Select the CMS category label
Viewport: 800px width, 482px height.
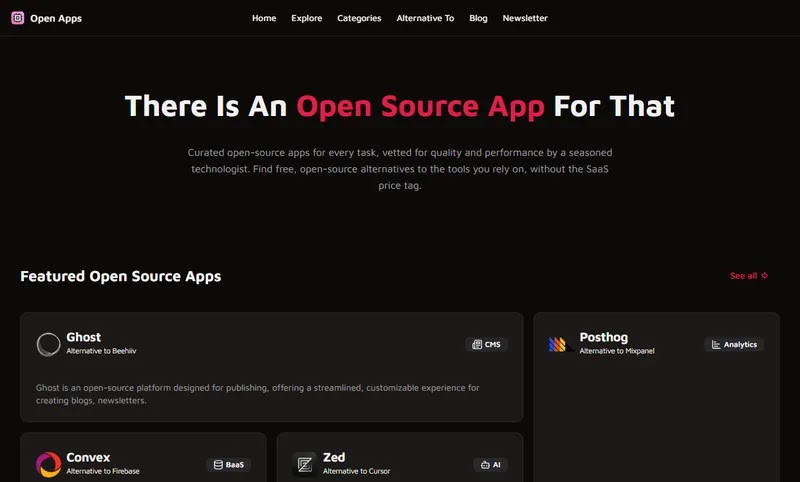click(492, 344)
